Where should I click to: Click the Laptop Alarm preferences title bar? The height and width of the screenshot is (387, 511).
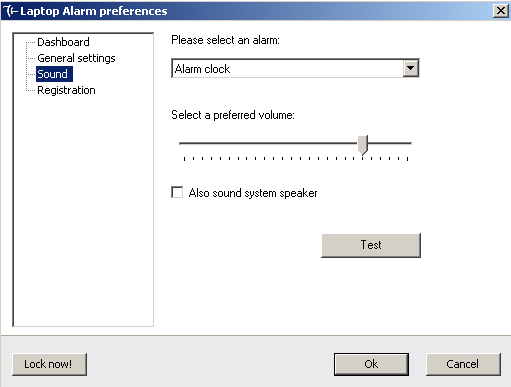(255, 11)
